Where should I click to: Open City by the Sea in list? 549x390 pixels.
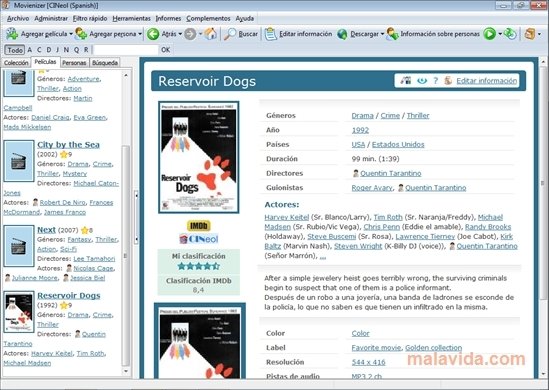tap(68, 145)
